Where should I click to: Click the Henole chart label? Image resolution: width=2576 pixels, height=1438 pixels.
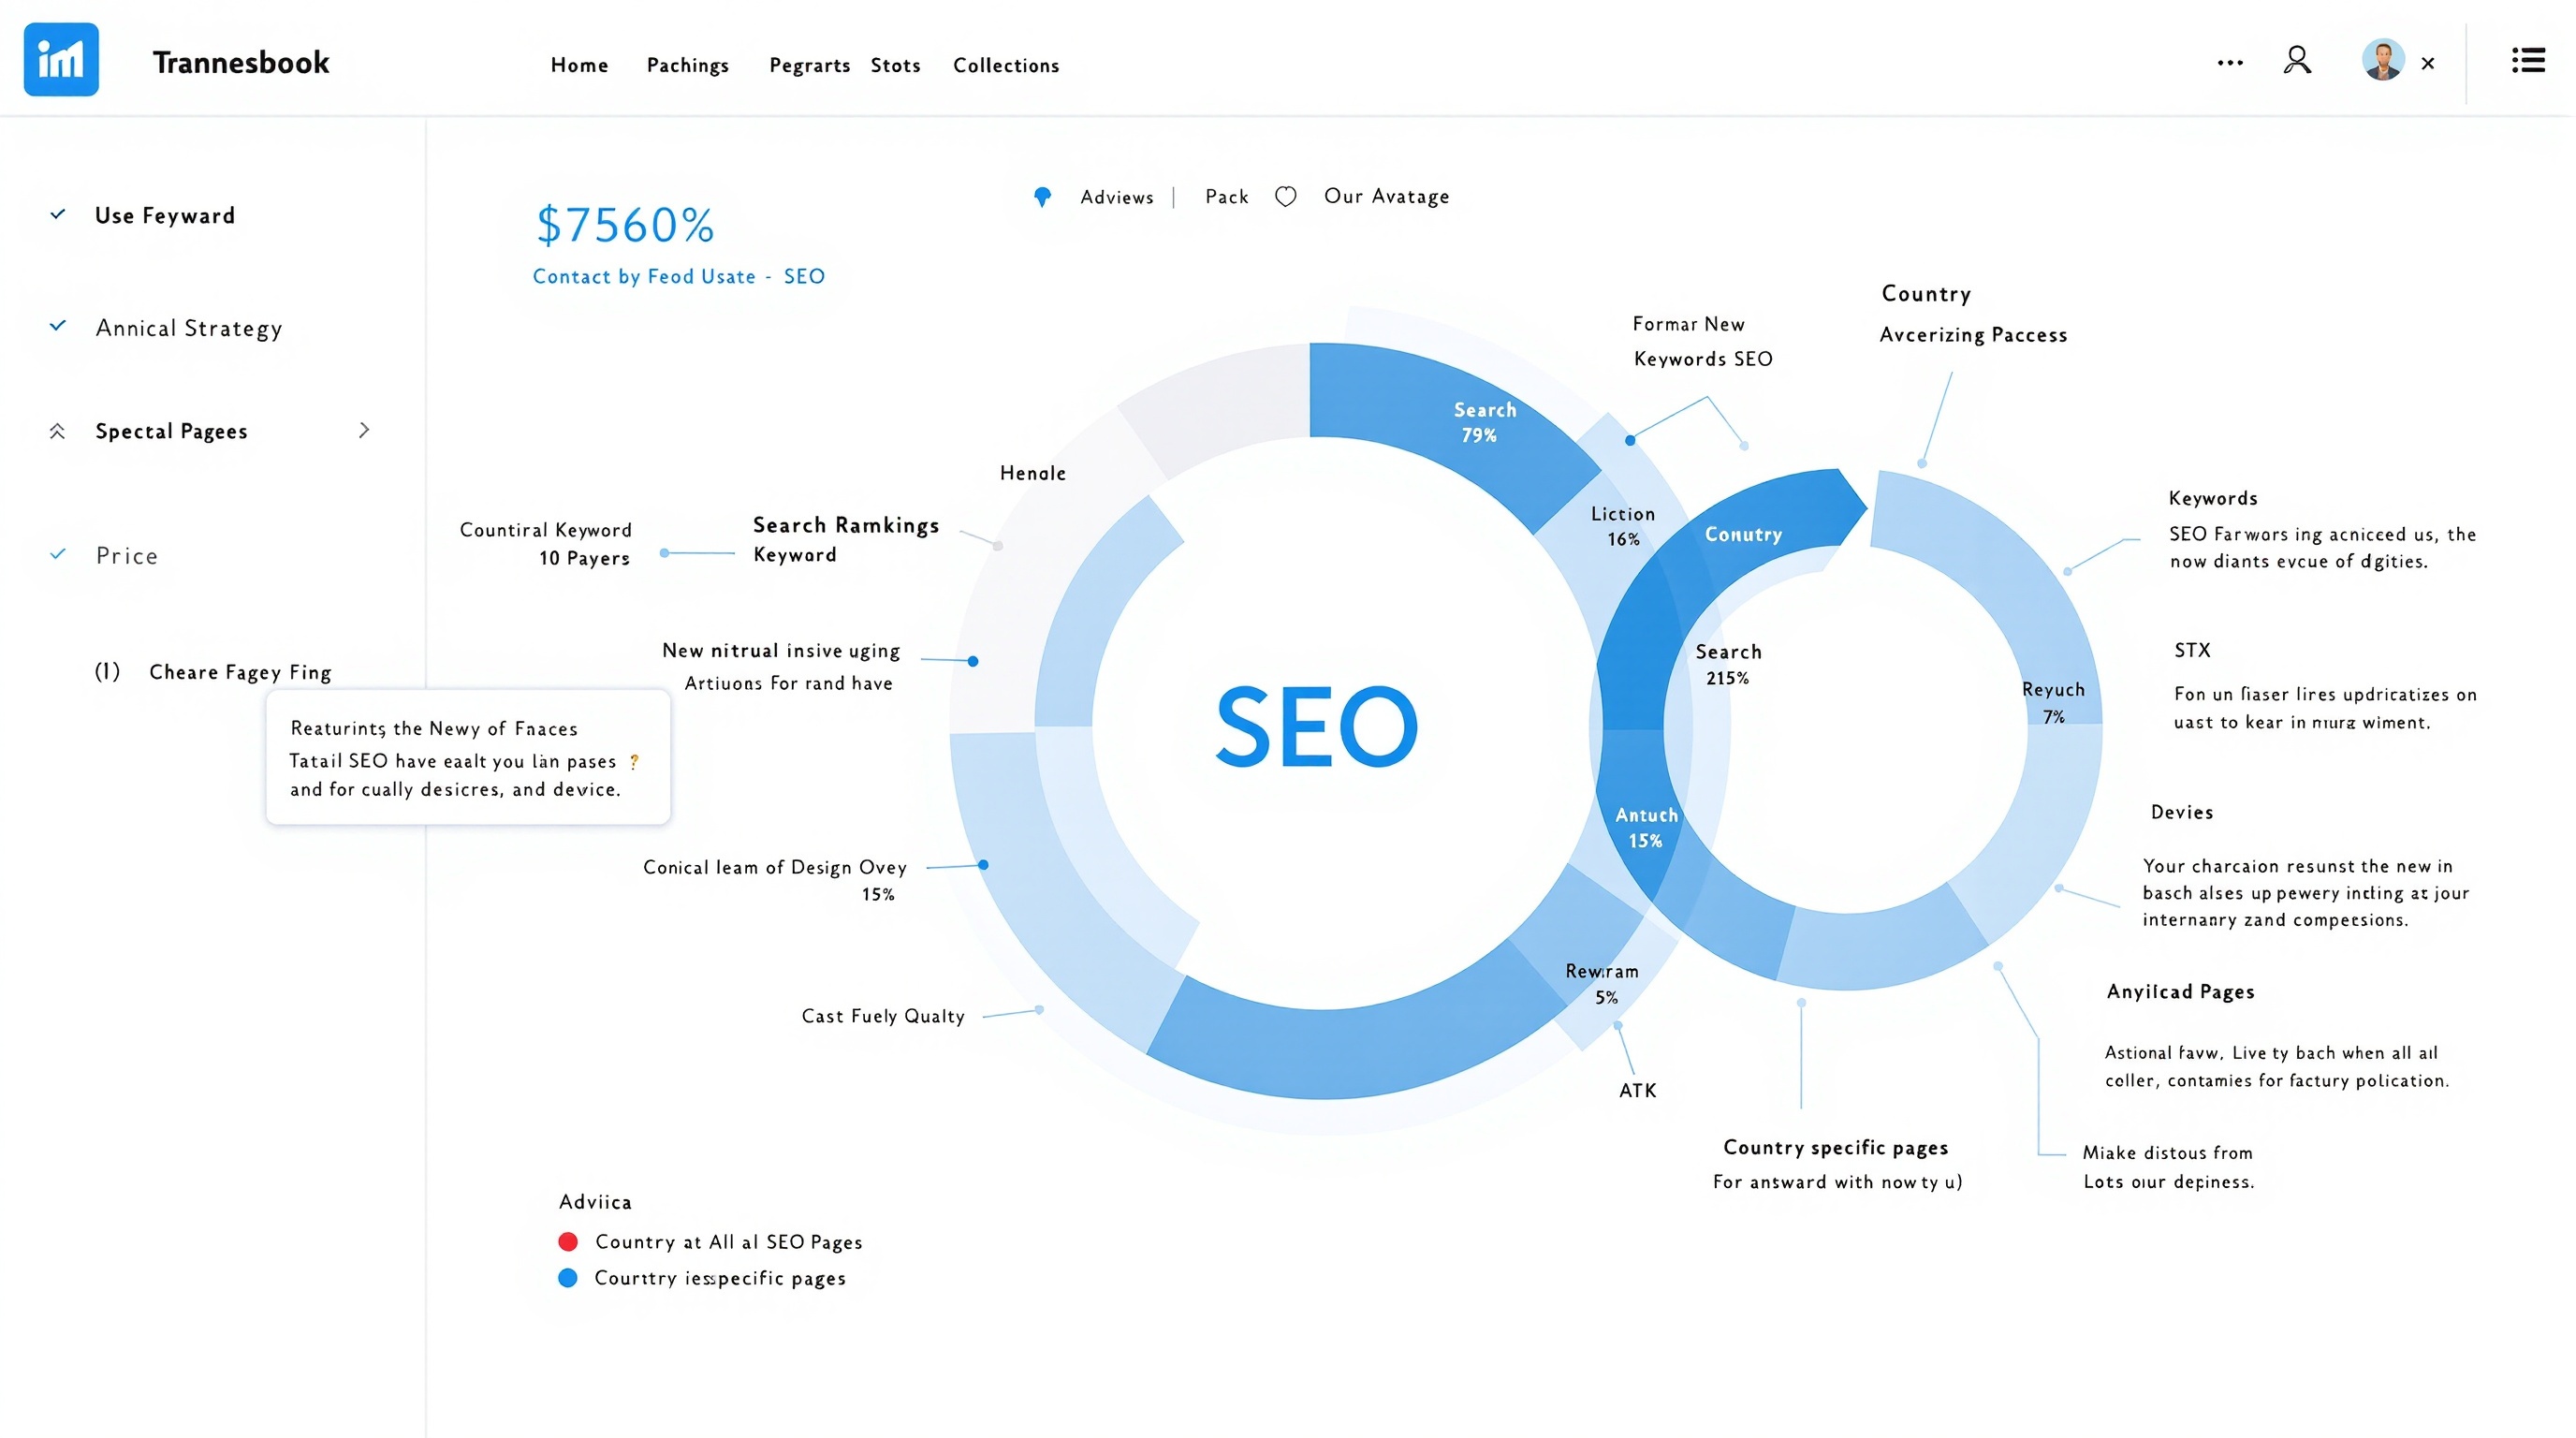point(1033,472)
